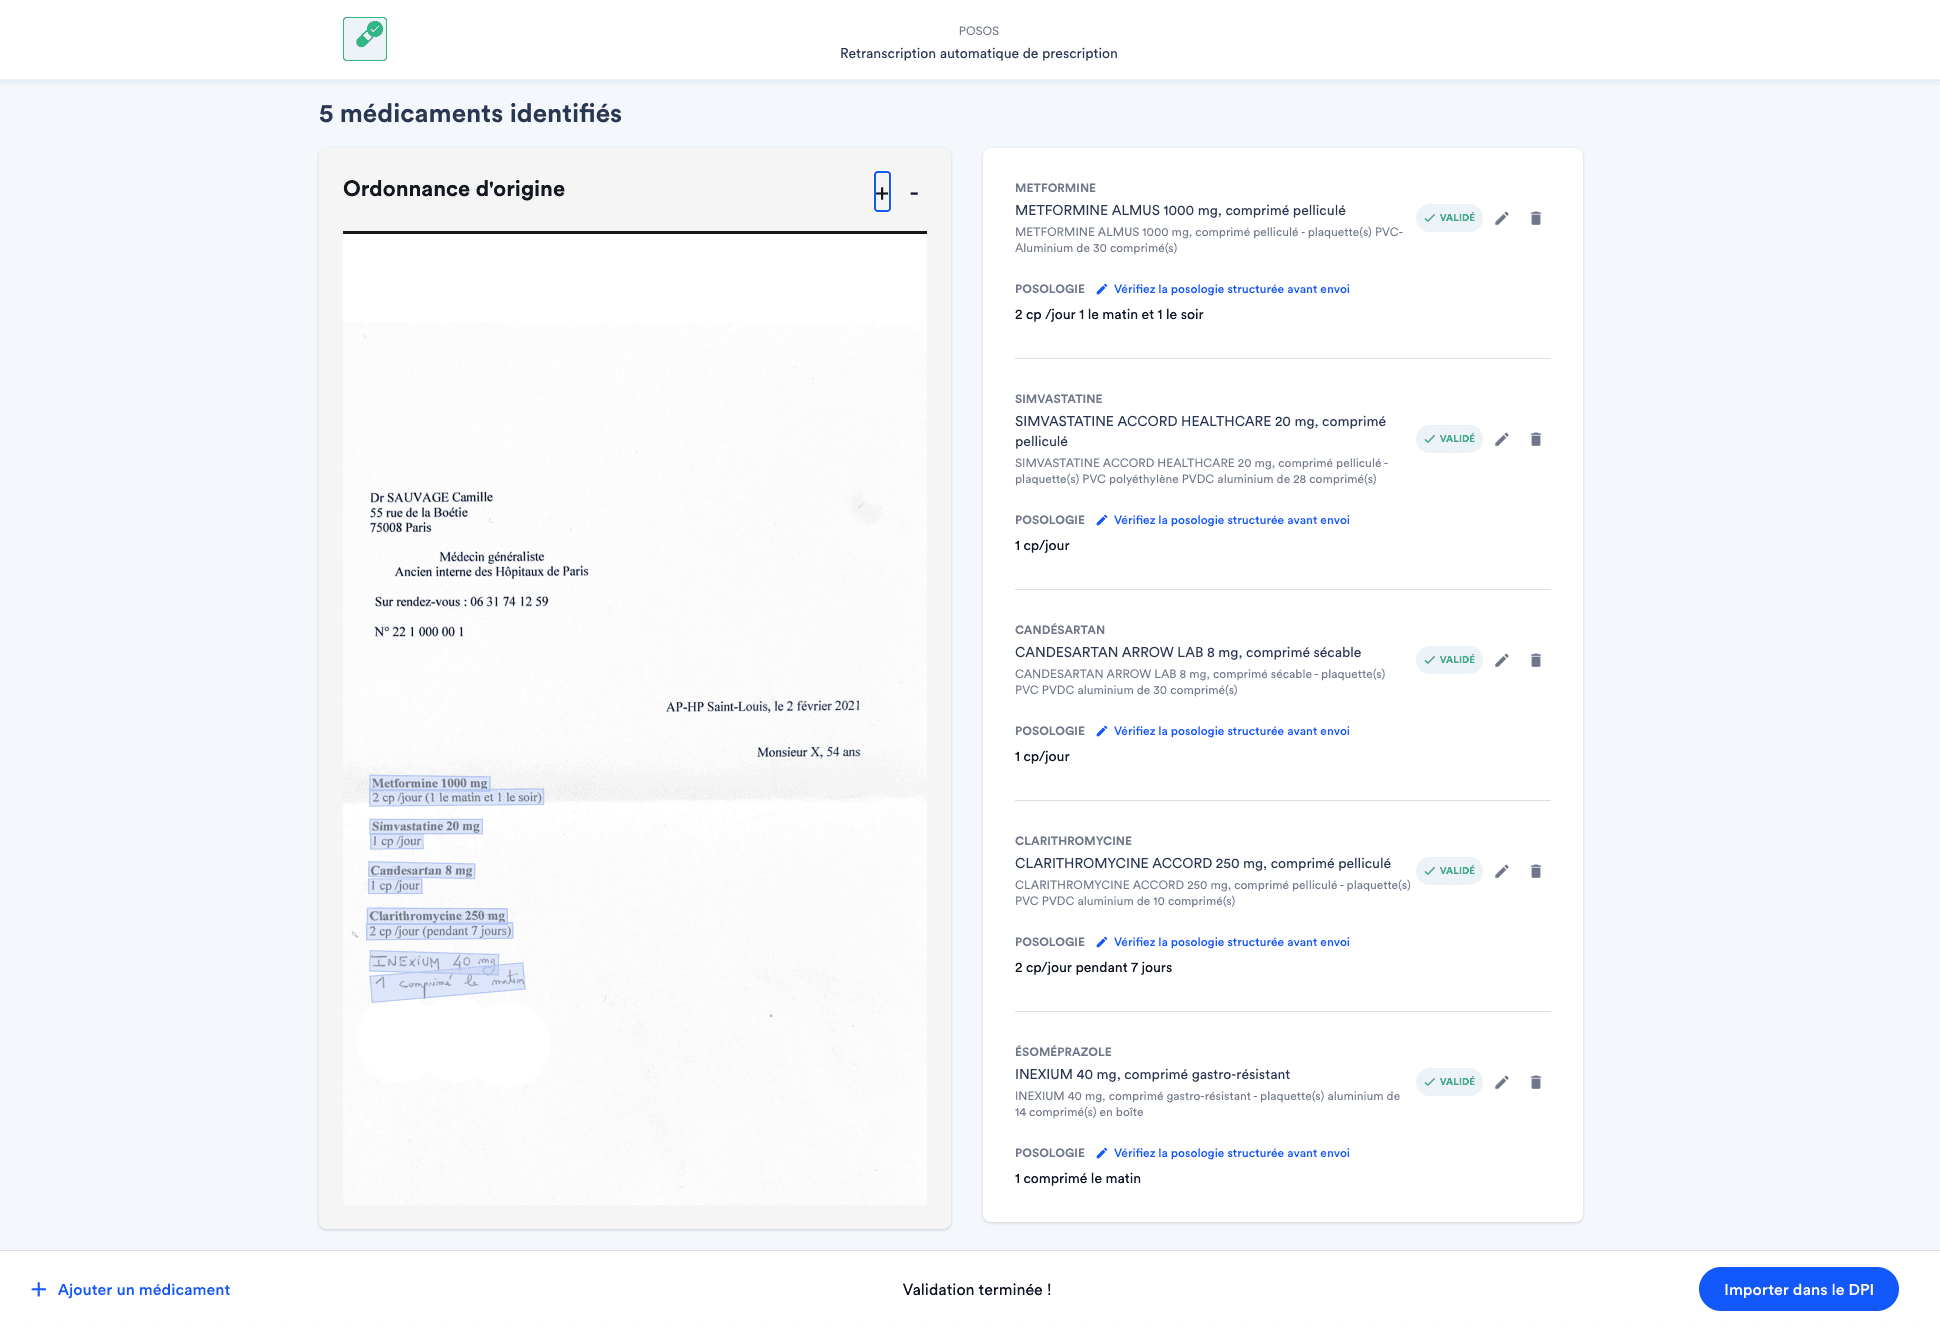Edit the Simvastatine Accord Healthcare entry
The height and width of the screenshot is (1327, 1940).
(1501, 439)
